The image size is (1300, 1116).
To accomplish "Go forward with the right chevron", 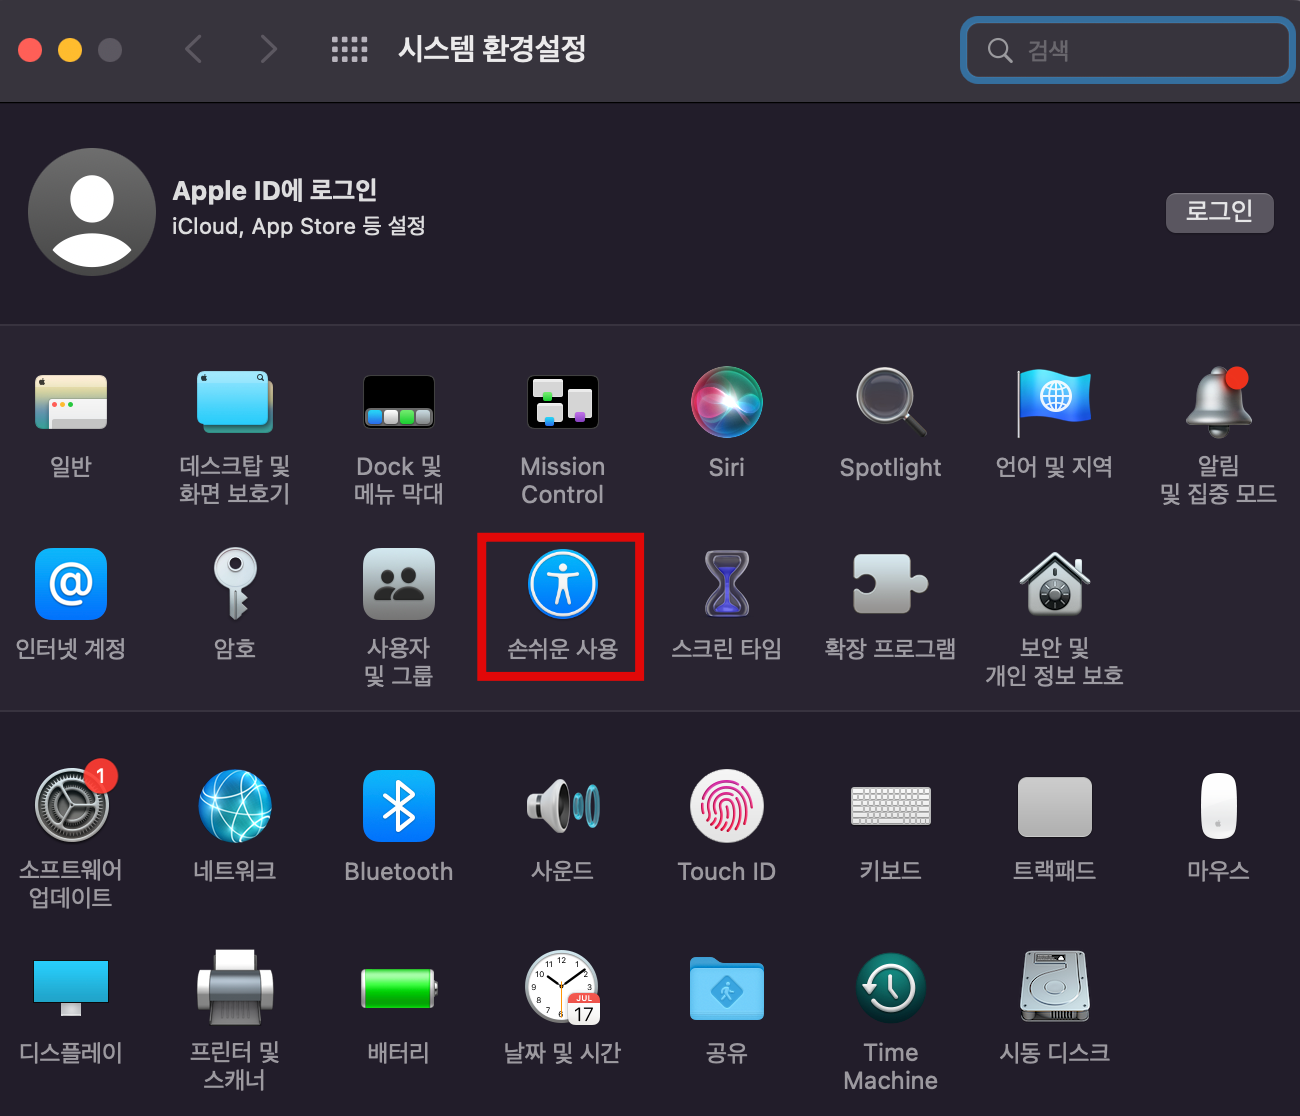I will (268, 49).
